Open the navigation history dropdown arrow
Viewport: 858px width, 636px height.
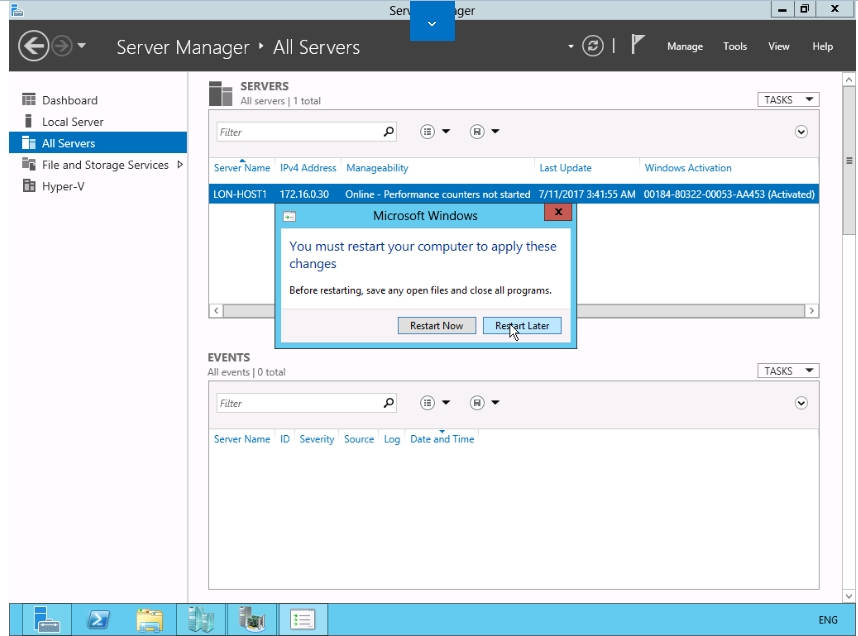(x=82, y=45)
